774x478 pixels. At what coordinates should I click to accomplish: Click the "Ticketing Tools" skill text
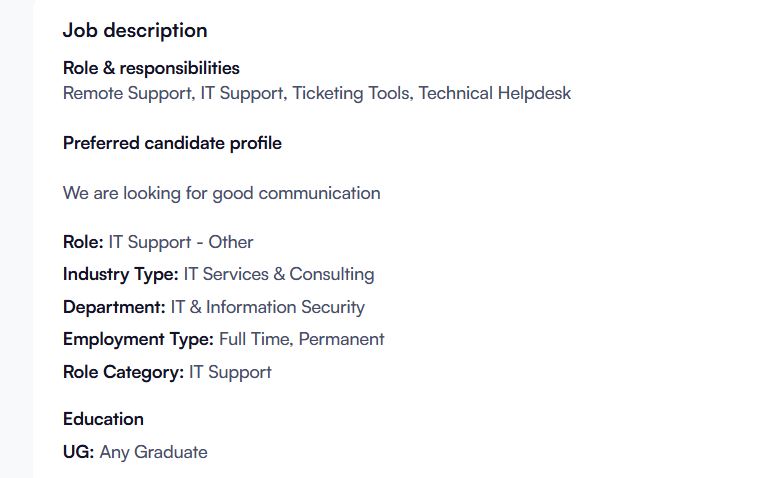(x=350, y=93)
